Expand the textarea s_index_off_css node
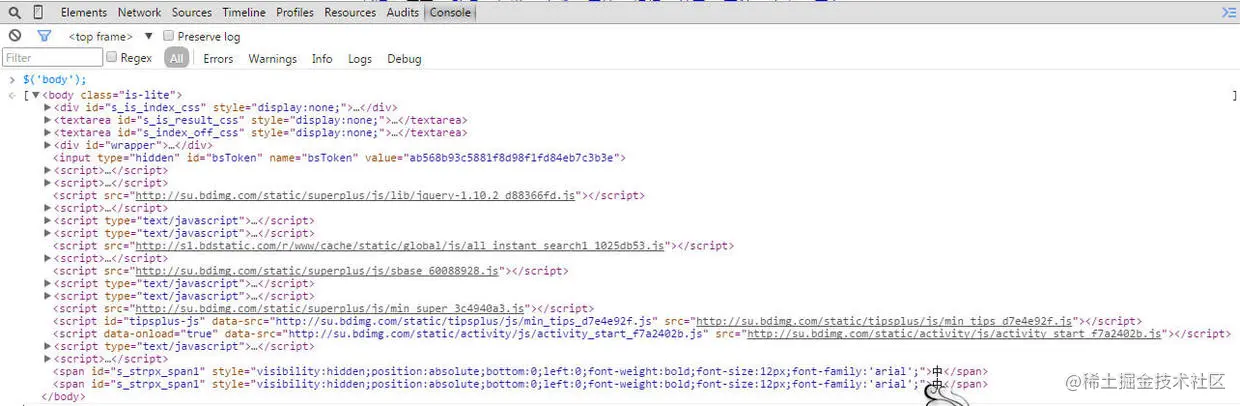 click(x=48, y=132)
